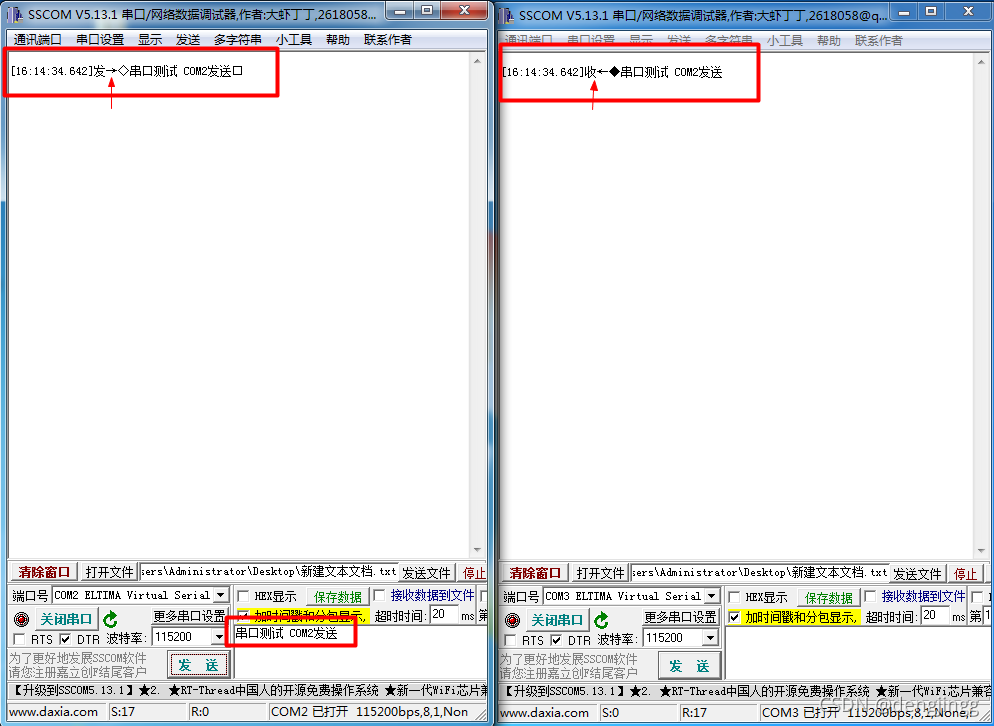Open 更多串口设置 in COM3 window
The image size is (994, 726).
tap(680, 614)
